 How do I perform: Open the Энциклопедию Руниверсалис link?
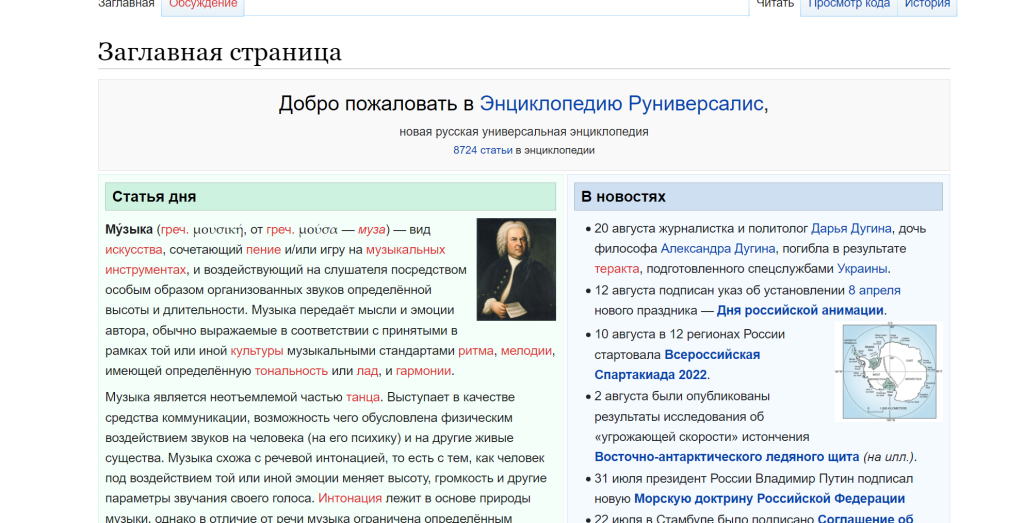pyautogui.click(x=621, y=104)
